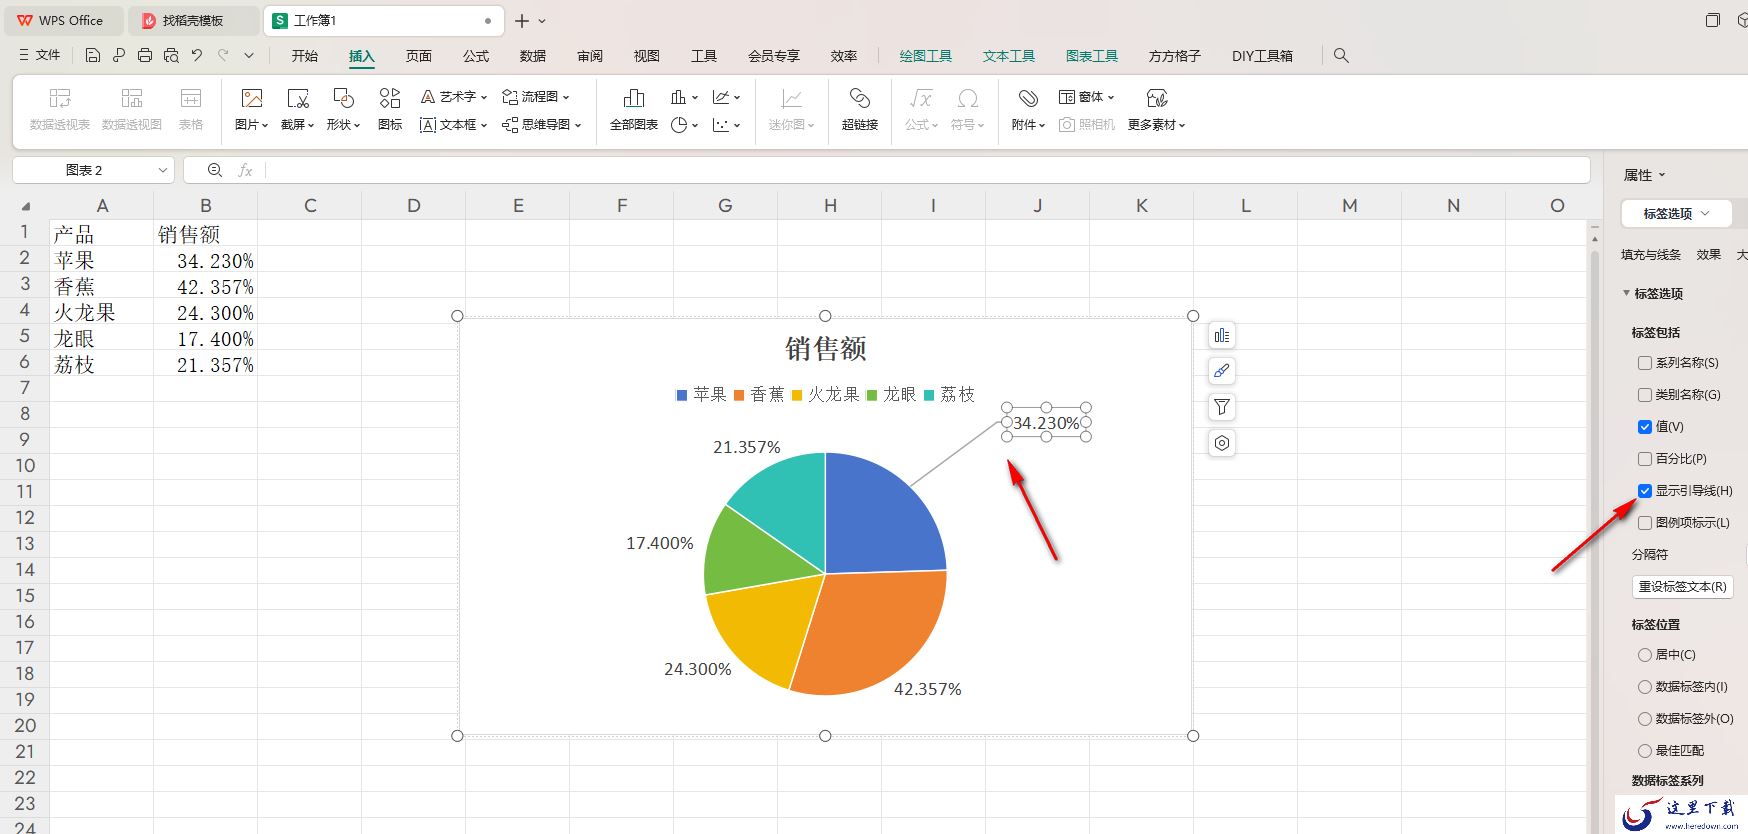This screenshot has width=1748, height=834.
Task: Select 数据标签外(O) label position
Action: [x=1645, y=719]
